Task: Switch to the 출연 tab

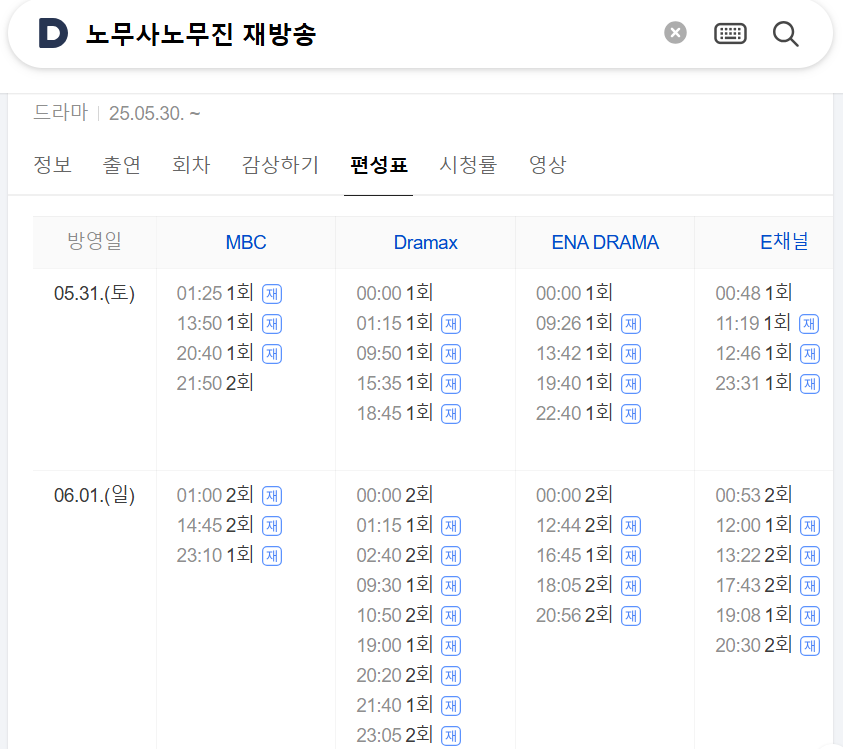Action: (x=122, y=165)
